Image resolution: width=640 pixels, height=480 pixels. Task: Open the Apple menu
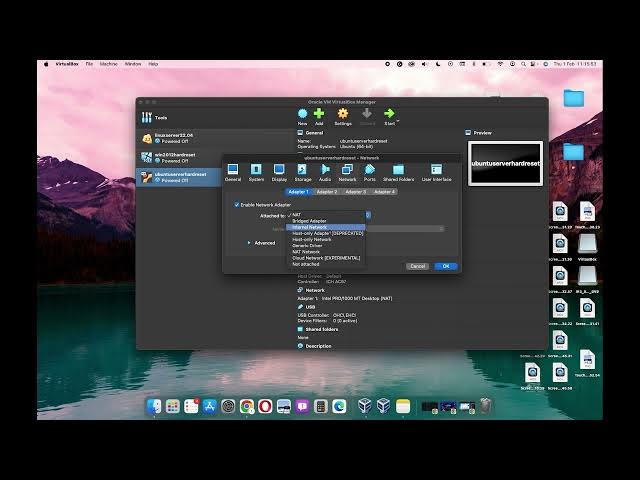tap(46, 64)
